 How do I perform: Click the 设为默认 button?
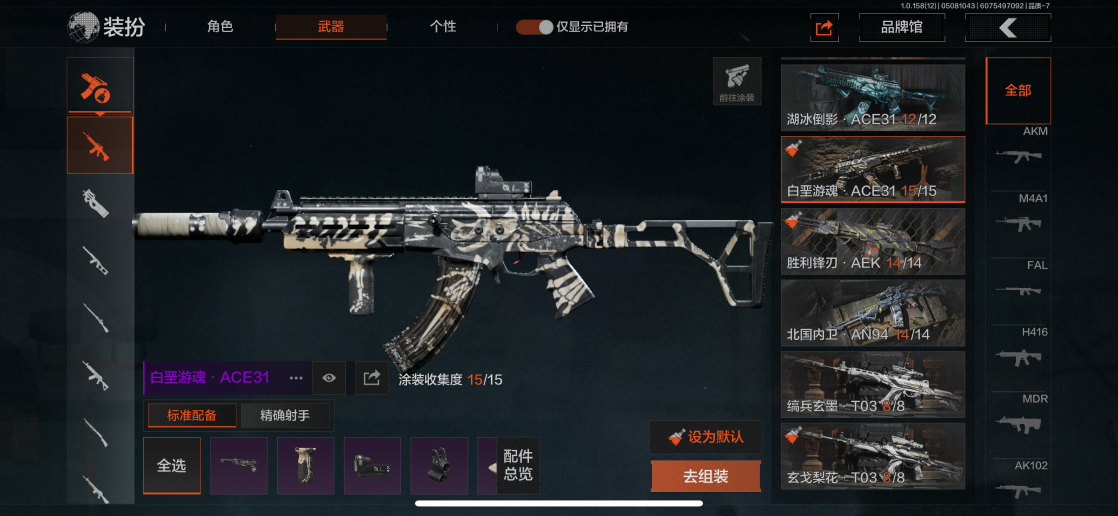pos(705,437)
